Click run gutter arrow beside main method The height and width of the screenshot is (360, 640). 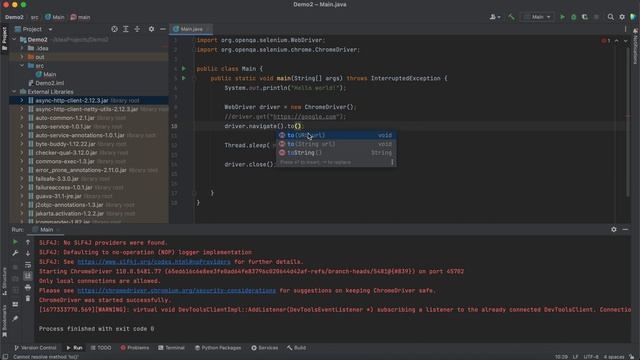click(x=184, y=78)
